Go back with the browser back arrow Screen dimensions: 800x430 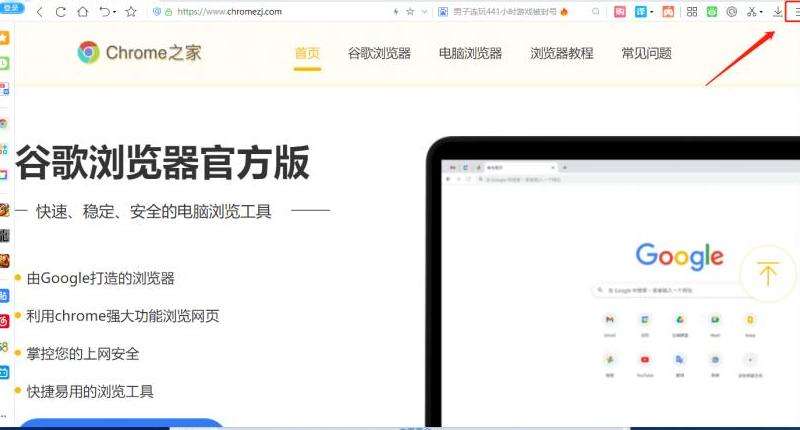(x=40, y=12)
